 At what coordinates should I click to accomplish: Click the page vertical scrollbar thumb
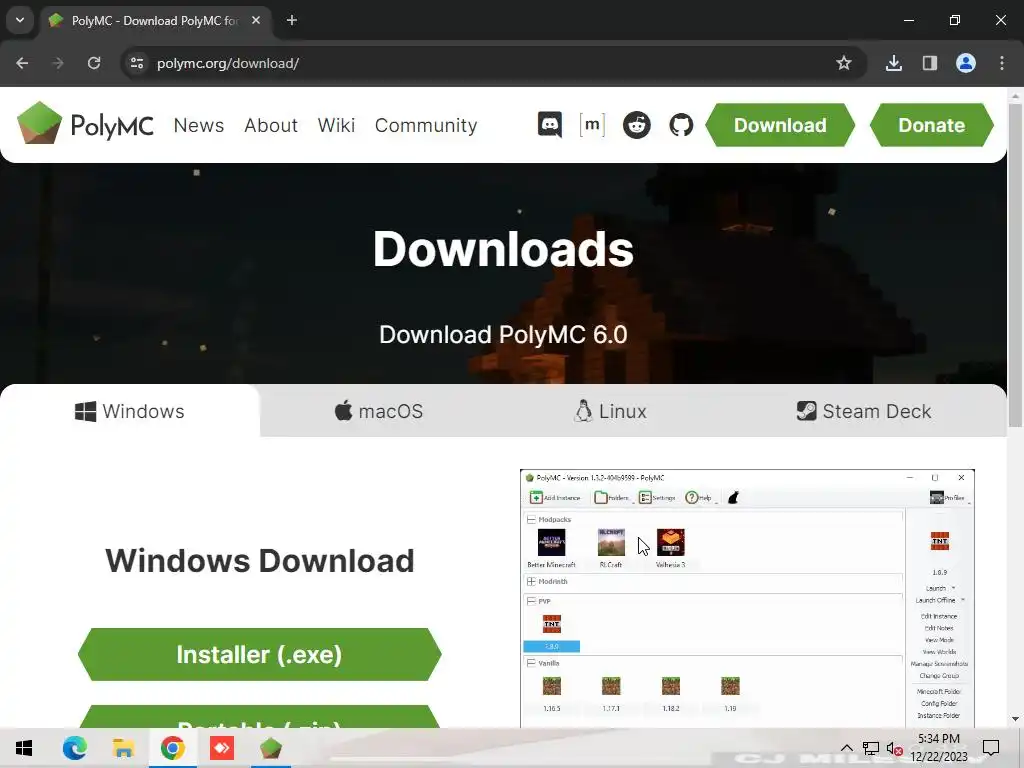click(1015, 266)
